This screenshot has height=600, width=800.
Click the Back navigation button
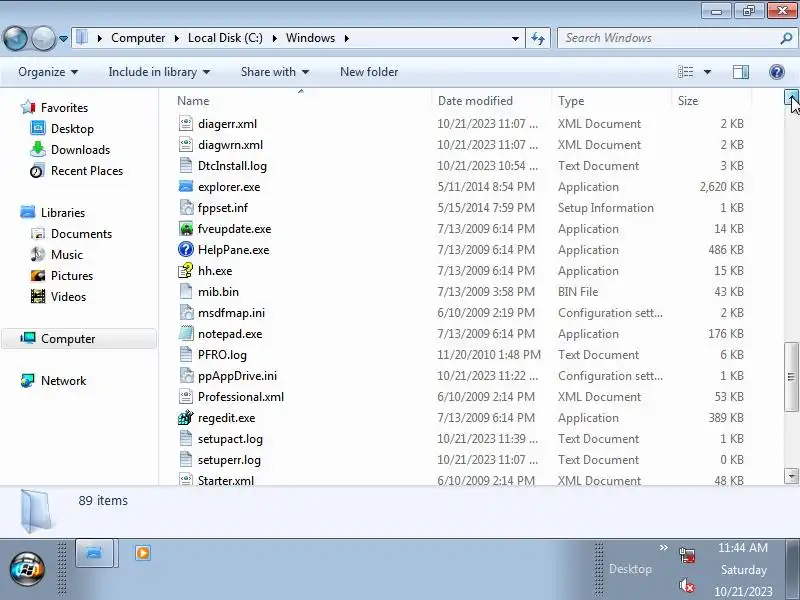coord(15,38)
